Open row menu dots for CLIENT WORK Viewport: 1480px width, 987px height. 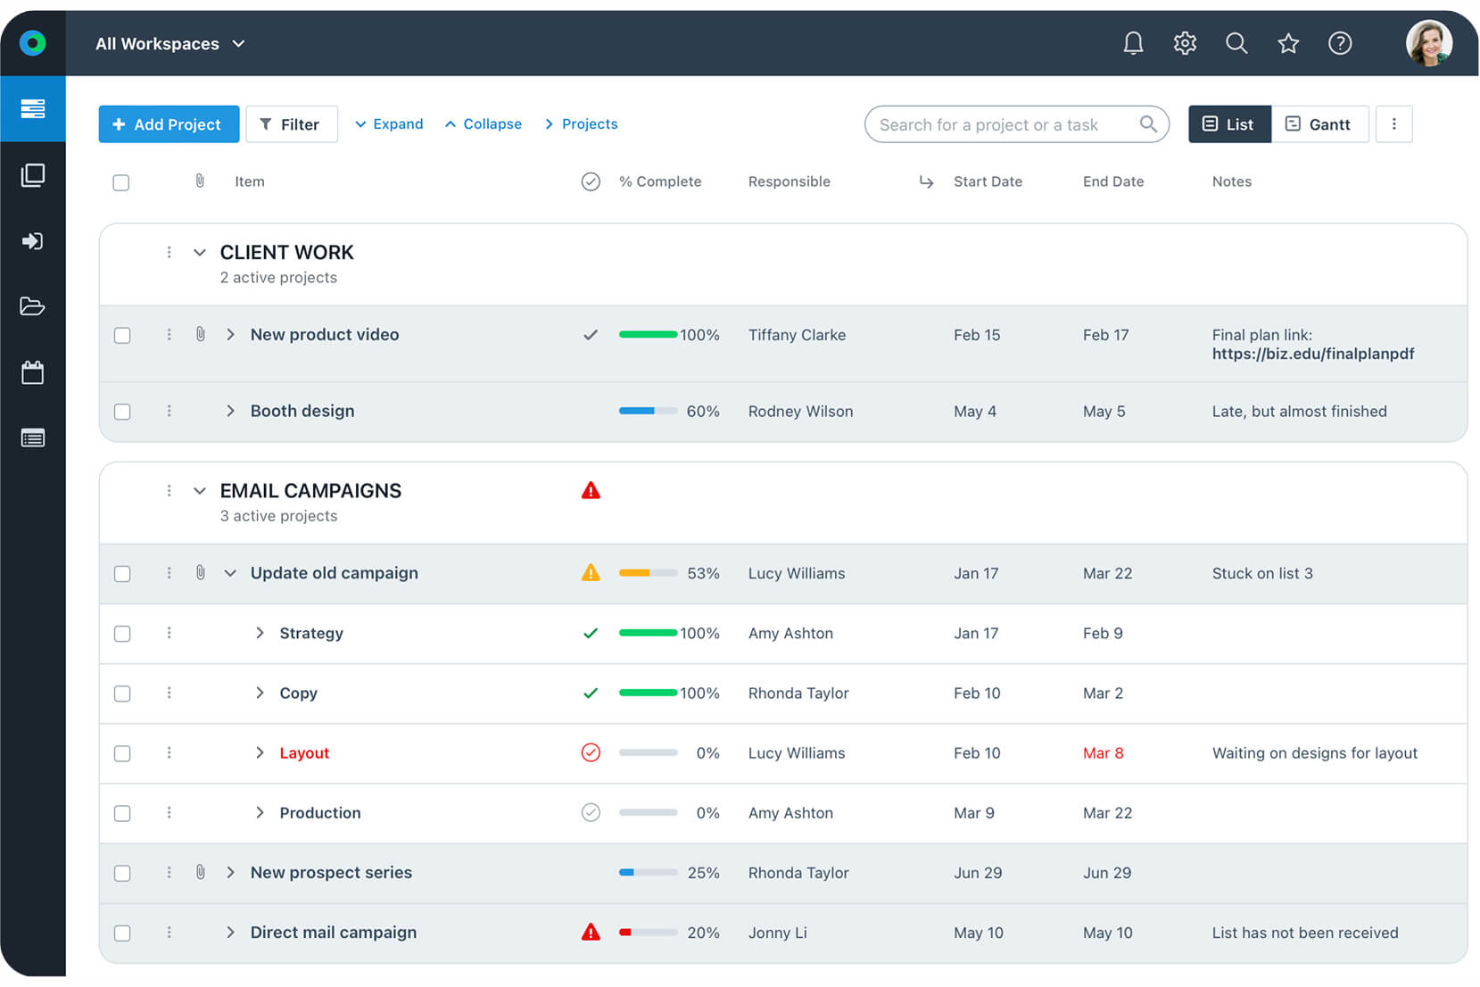pos(169,252)
